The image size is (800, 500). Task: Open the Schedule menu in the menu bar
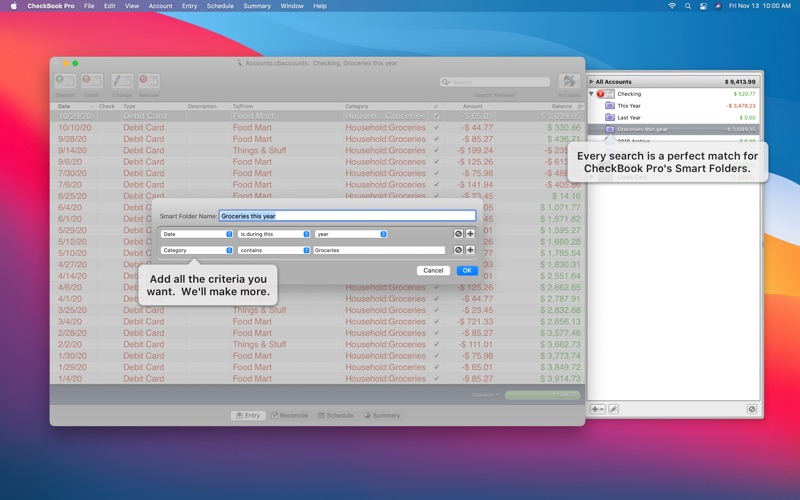tap(220, 6)
